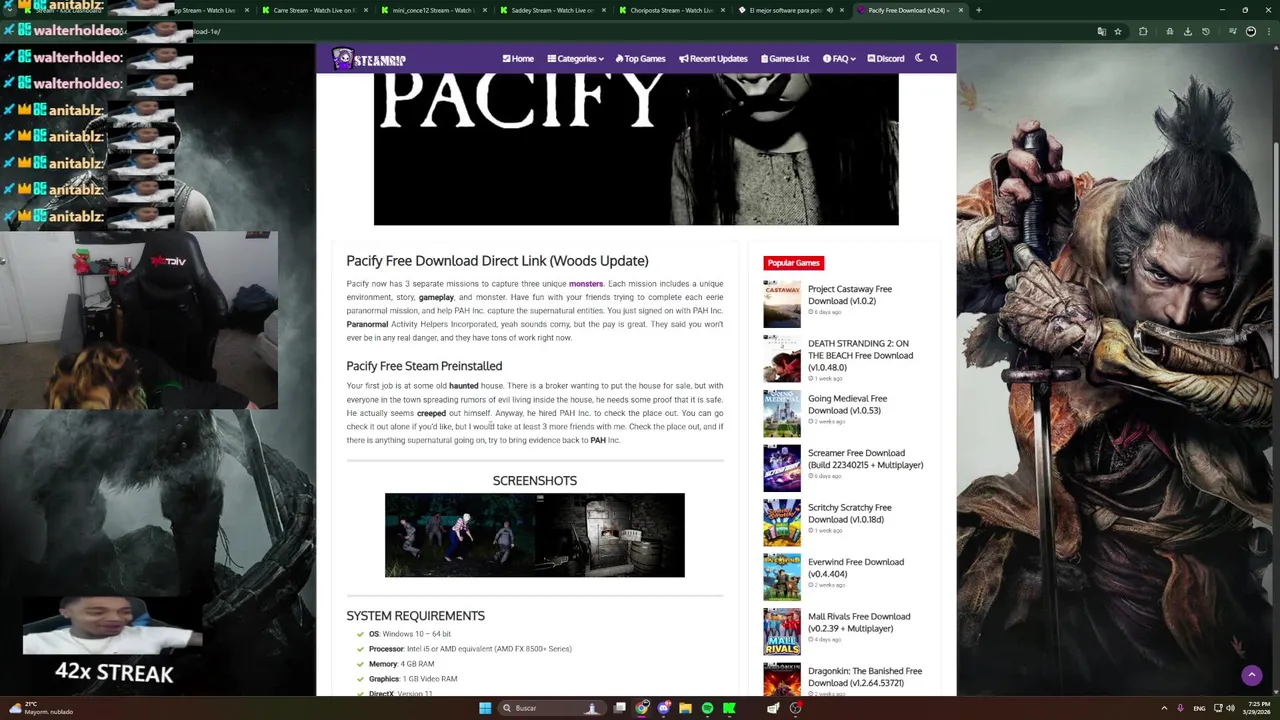
Task: Switch to the Saddey Stream tab
Action: click(x=552, y=10)
